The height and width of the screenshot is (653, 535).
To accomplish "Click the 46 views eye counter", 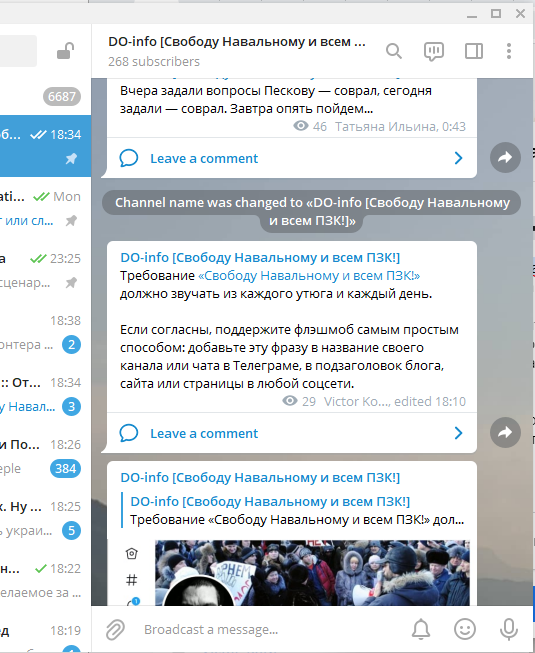I will coord(310,126).
